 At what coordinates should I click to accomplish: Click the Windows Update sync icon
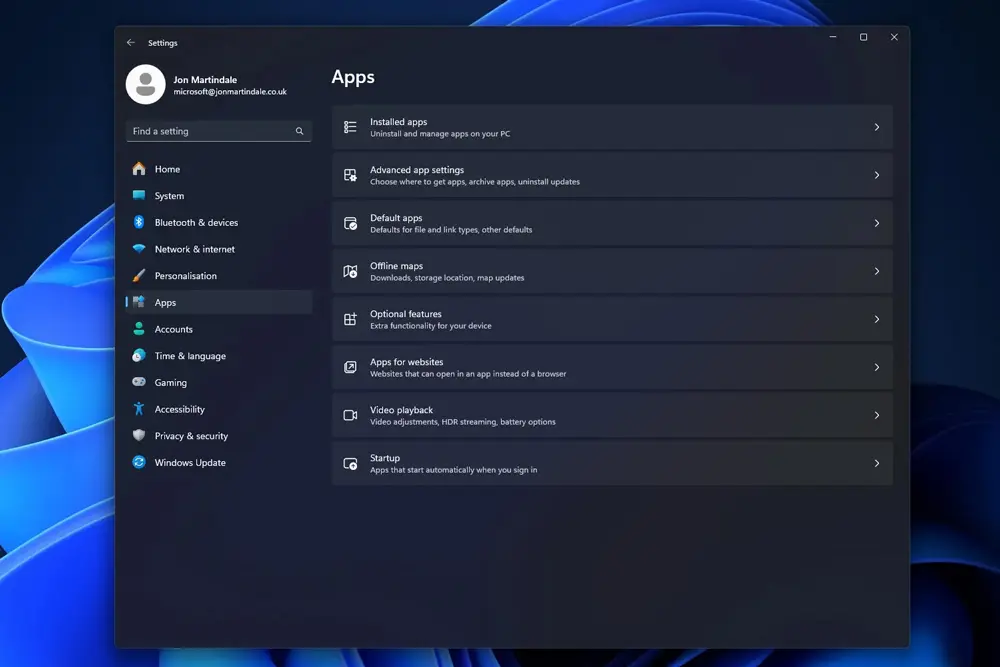139,462
